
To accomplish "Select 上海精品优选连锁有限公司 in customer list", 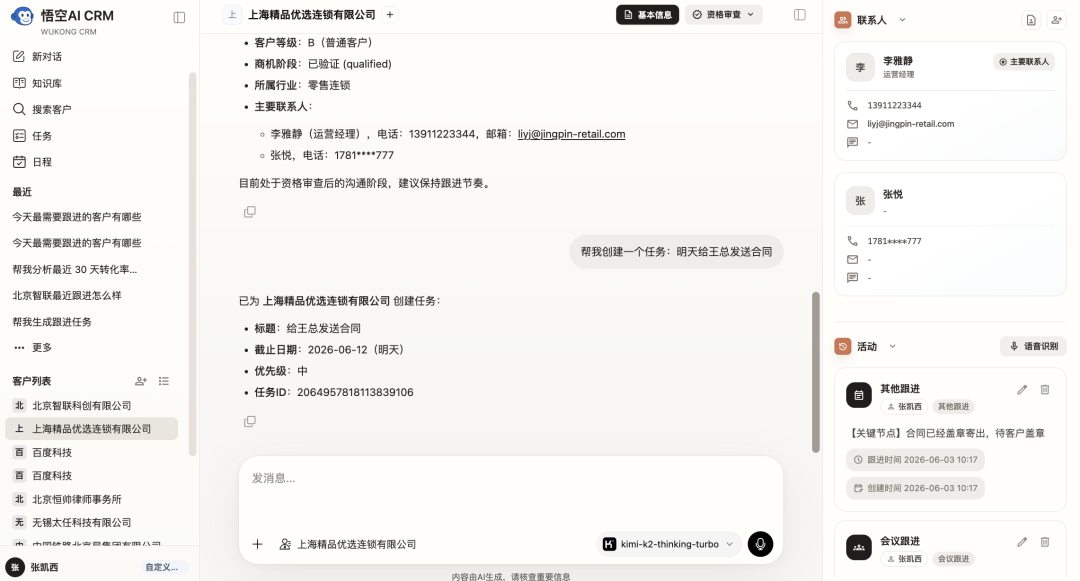I will point(91,429).
